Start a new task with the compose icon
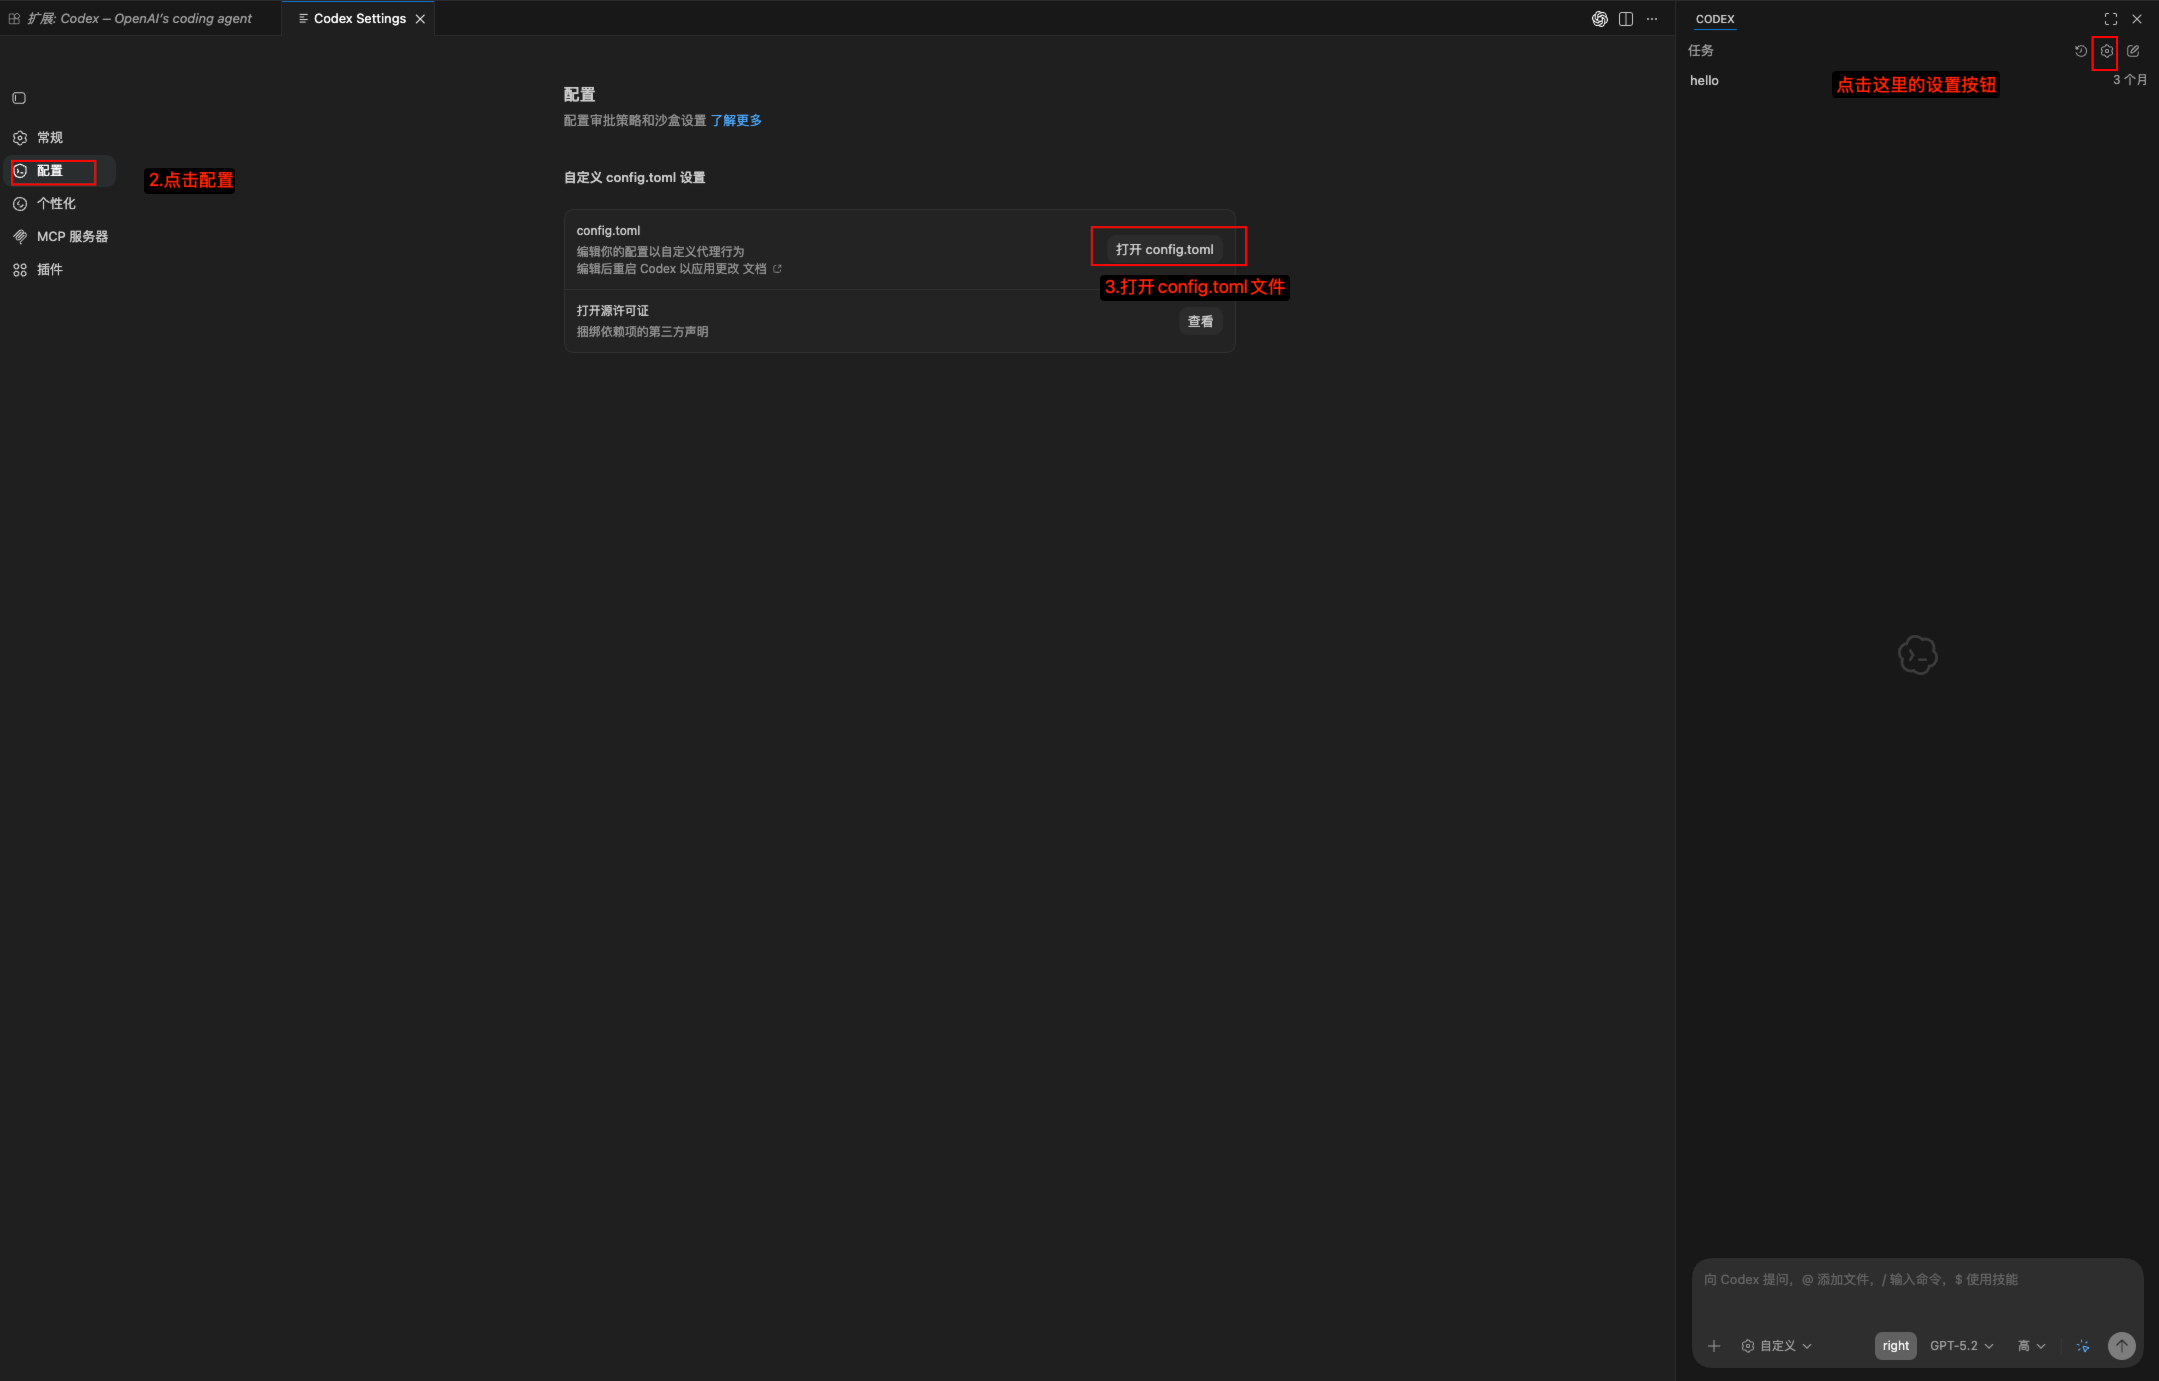The height and width of the screenshot is (1381, 2159). pyautogui.click(x=2133, y=51)
